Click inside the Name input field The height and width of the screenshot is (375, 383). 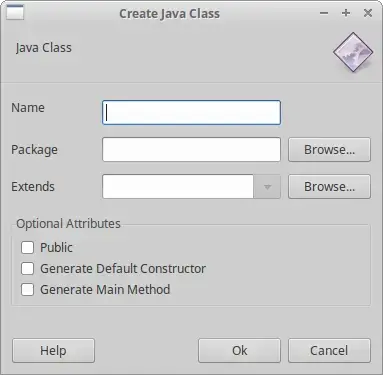coord(191,113)
